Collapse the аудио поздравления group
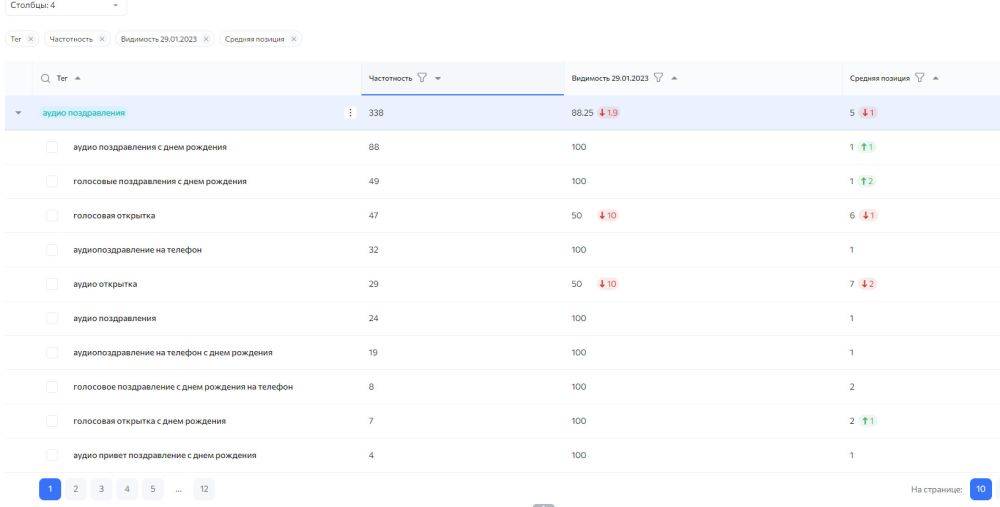Screen dimensions: 1000x507 18,113
